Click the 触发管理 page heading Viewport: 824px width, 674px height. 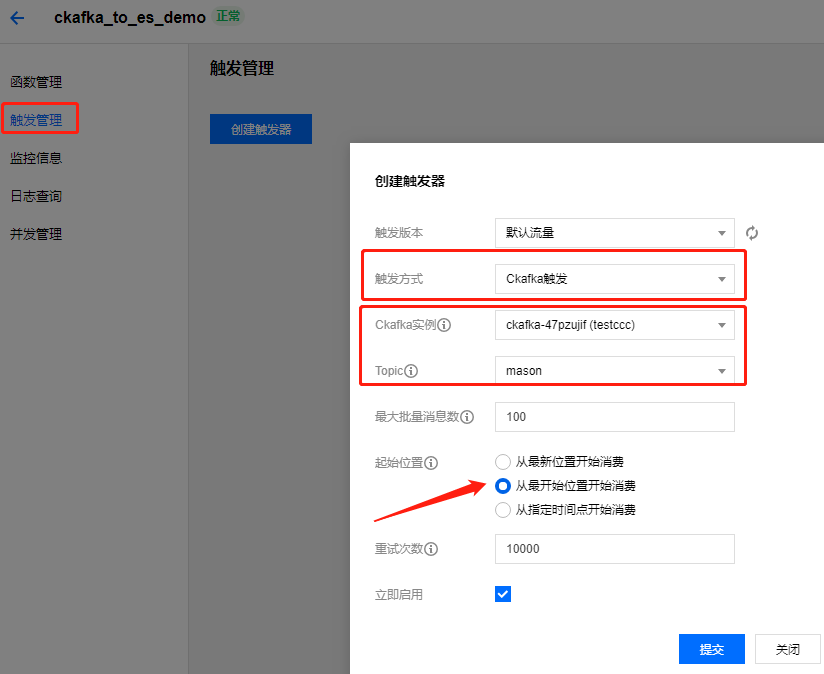[x=242, y=68]
